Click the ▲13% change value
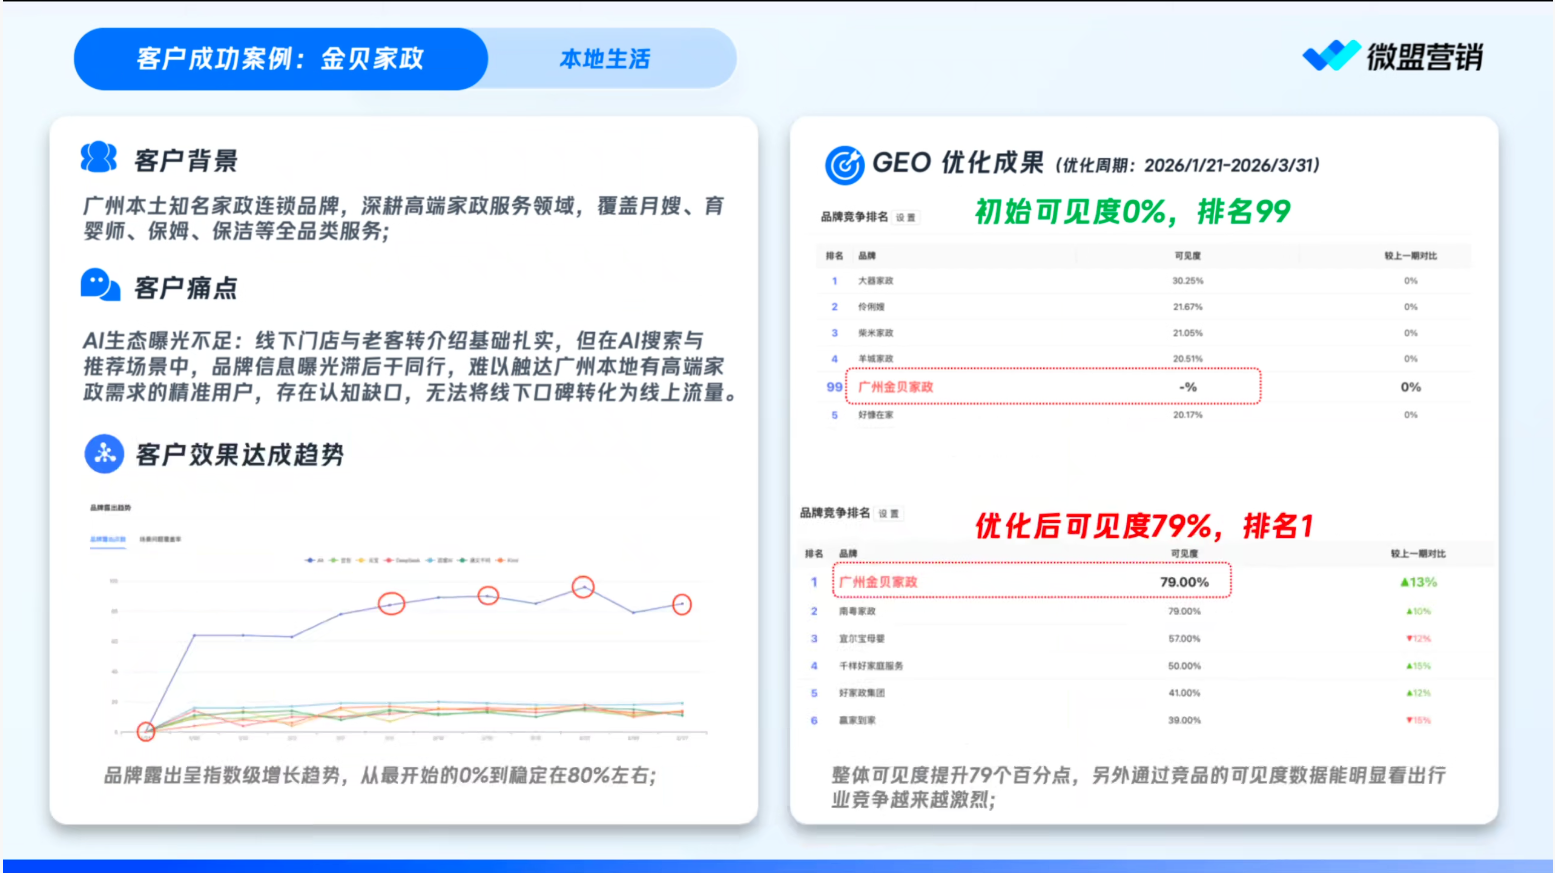The image size is (1555, 873). [x=1418, y=582]
